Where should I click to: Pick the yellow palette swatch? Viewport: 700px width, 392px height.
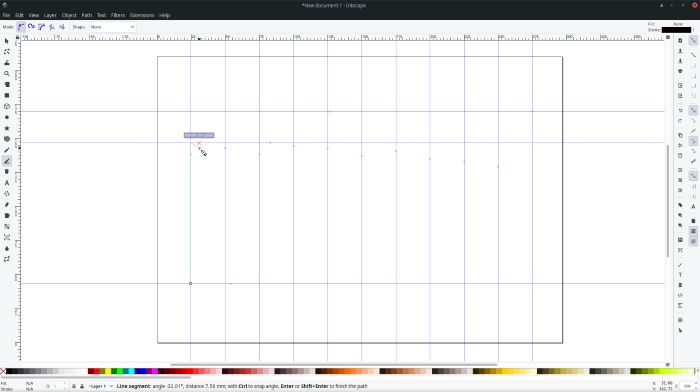(108, 371)
